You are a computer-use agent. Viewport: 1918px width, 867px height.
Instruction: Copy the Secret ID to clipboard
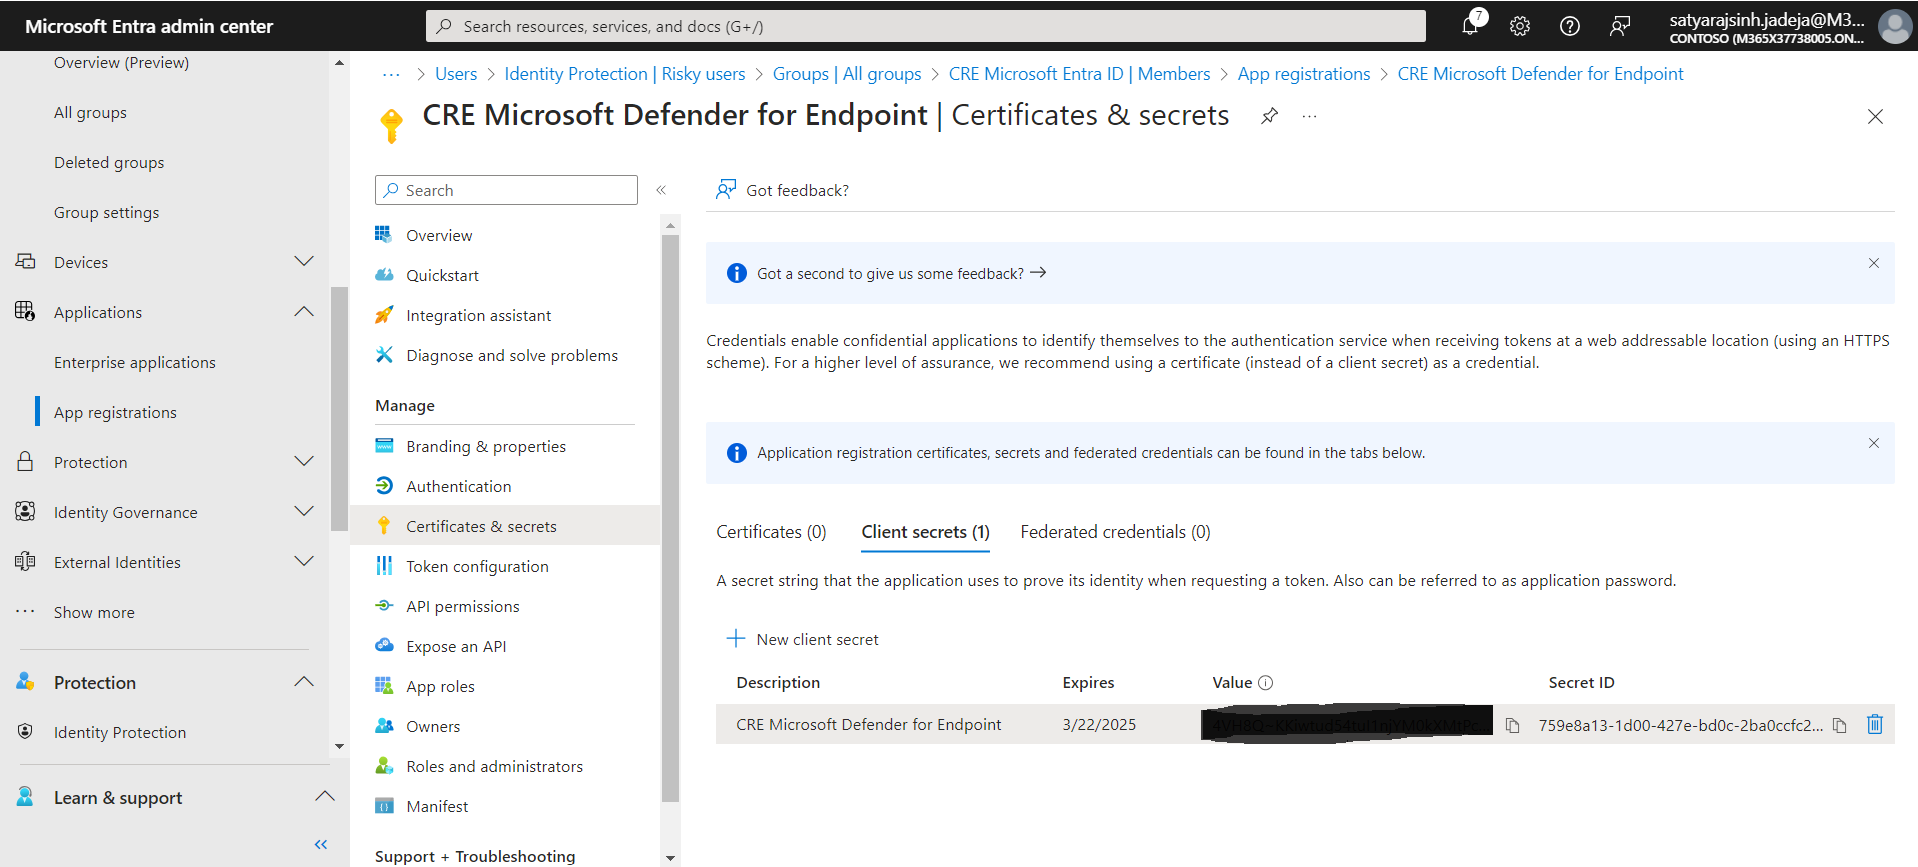pos(1840,726)
